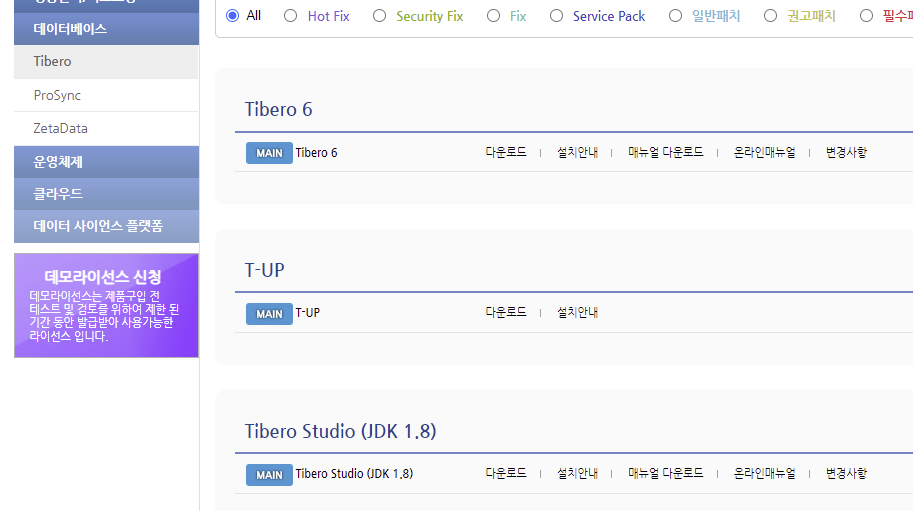The image size is (913, 511).
Task: Open 매뉴얼 다운로드 for Tibero 6
Action: (x=665, y=152)
